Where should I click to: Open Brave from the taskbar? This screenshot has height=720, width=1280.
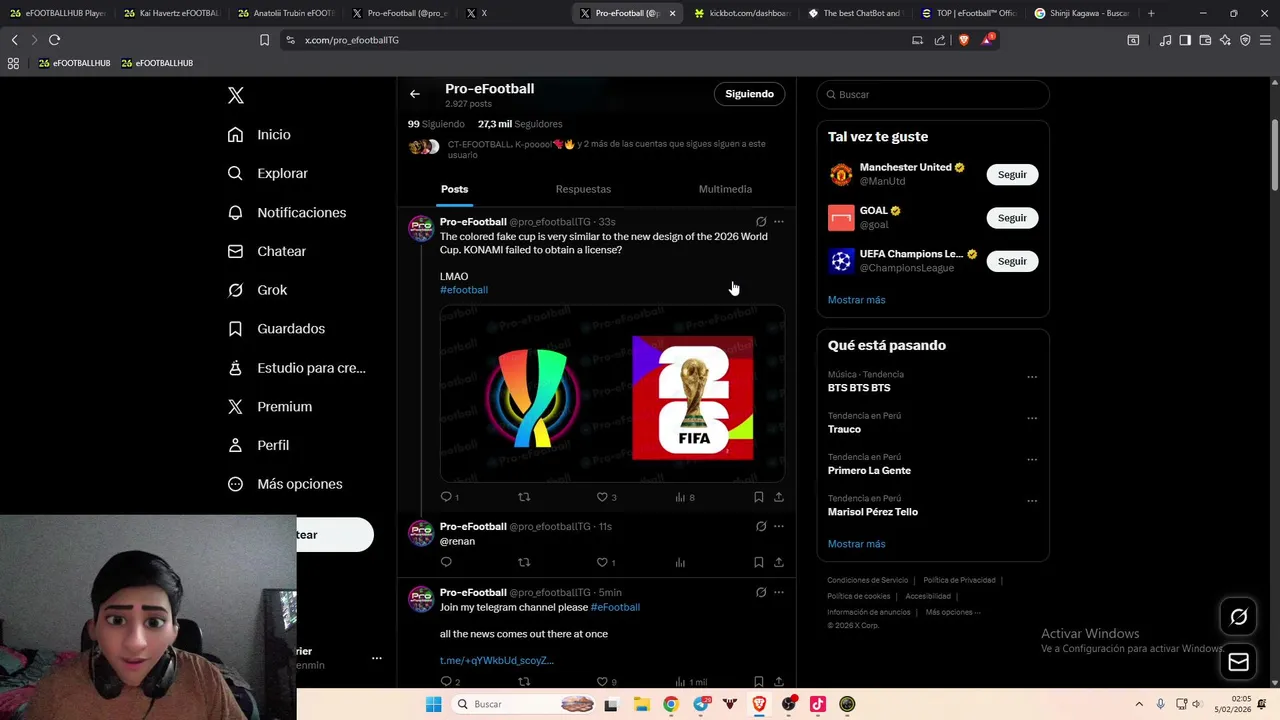pyautogui.click(x=759, y=704)
